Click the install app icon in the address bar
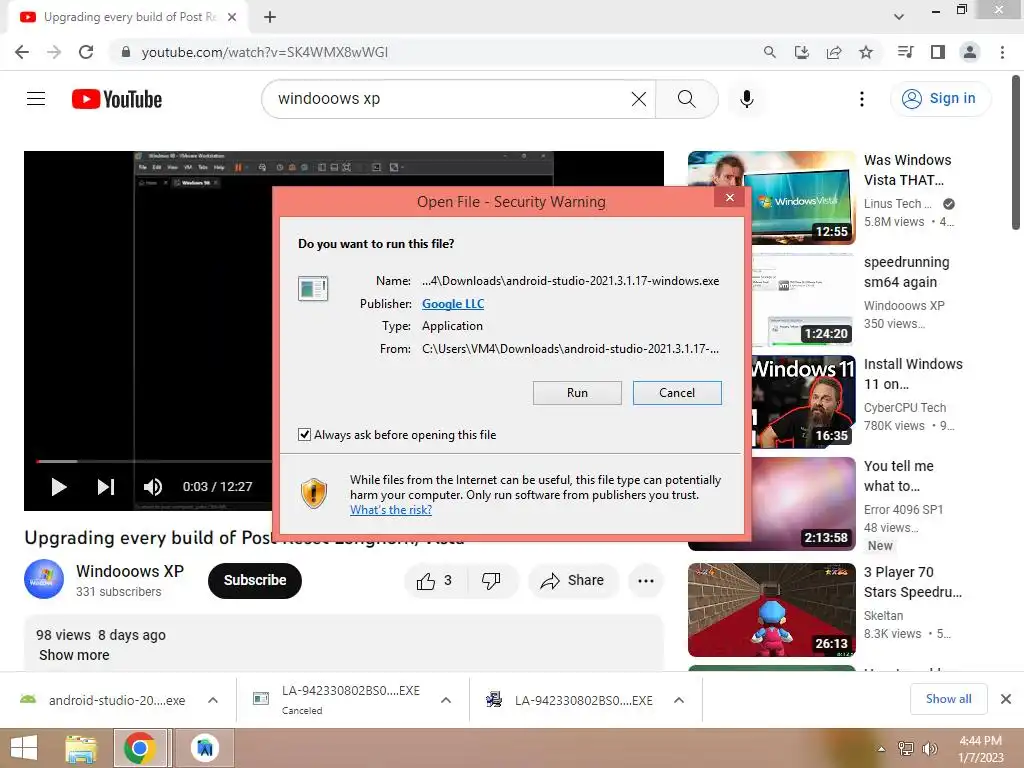 coord(802,52)
